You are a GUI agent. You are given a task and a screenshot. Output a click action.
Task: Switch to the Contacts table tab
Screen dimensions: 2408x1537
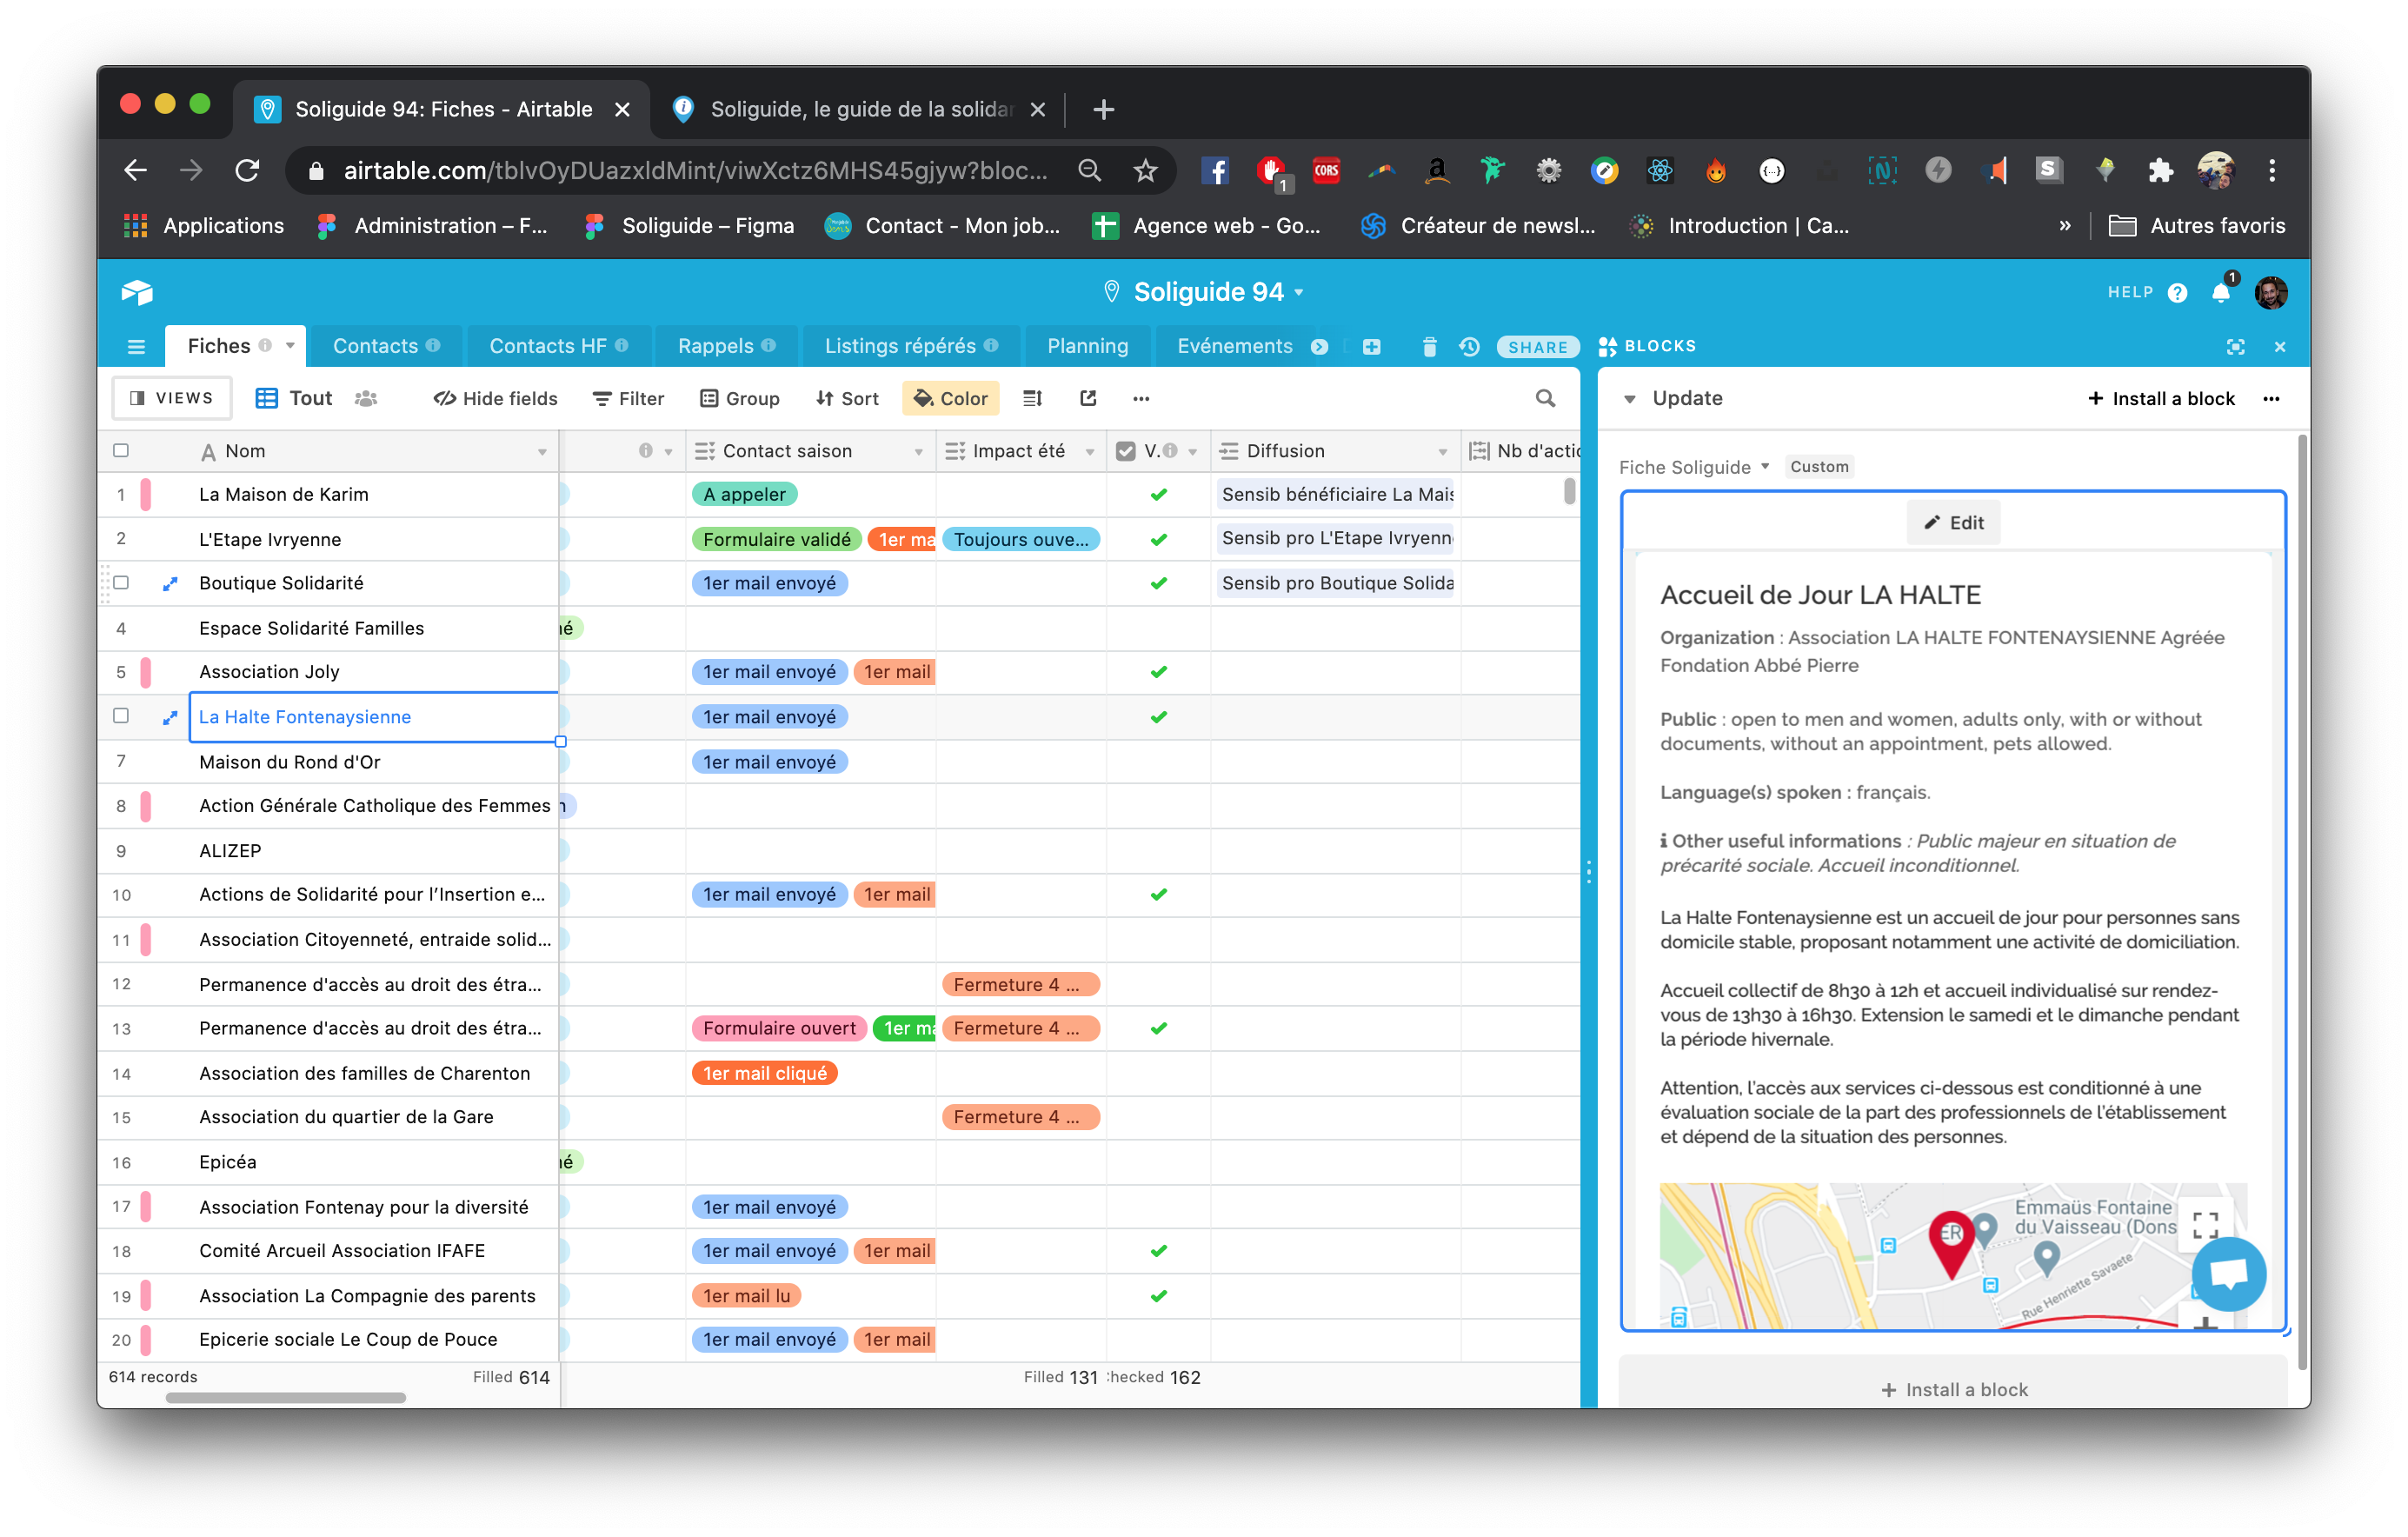pyautogui.click(x=375, y=346)
